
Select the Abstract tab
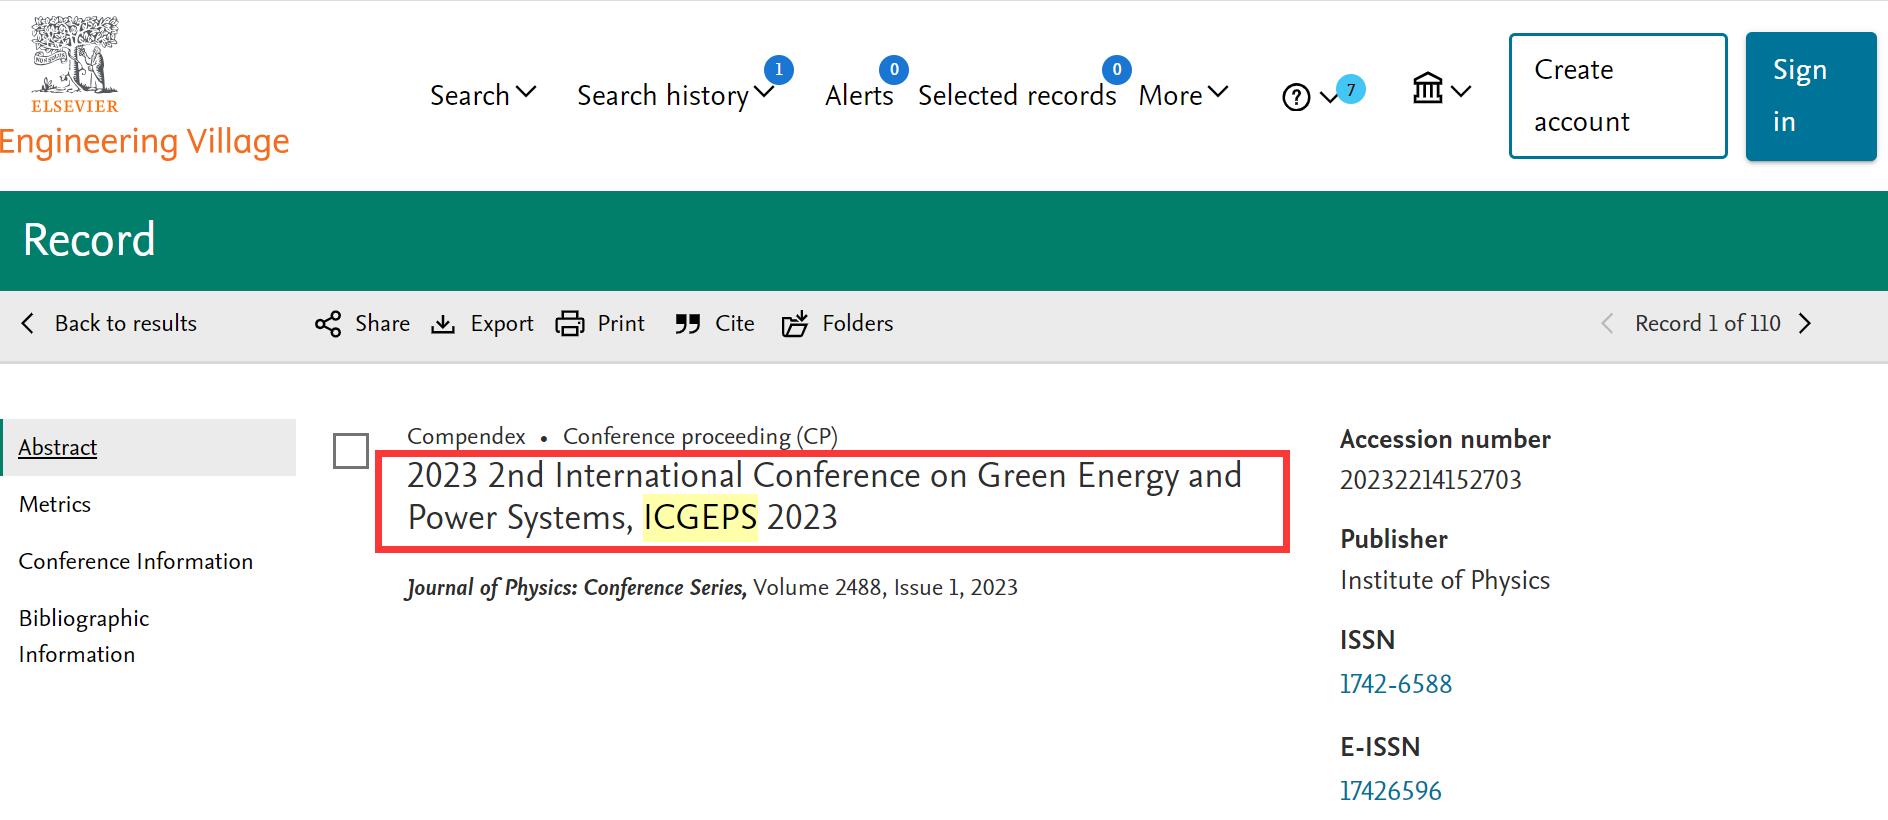click(148, 447)
